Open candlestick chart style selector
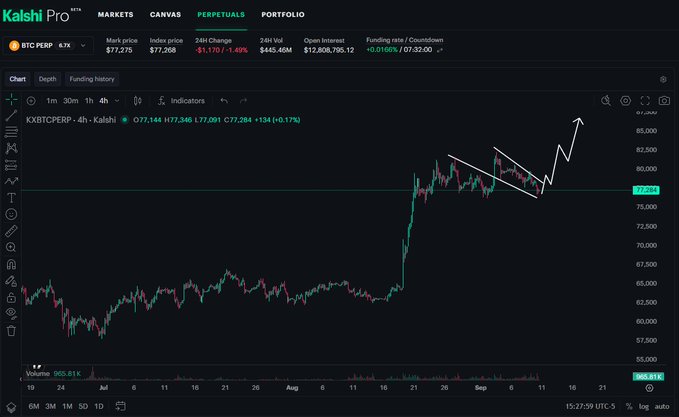 [137, 101]
